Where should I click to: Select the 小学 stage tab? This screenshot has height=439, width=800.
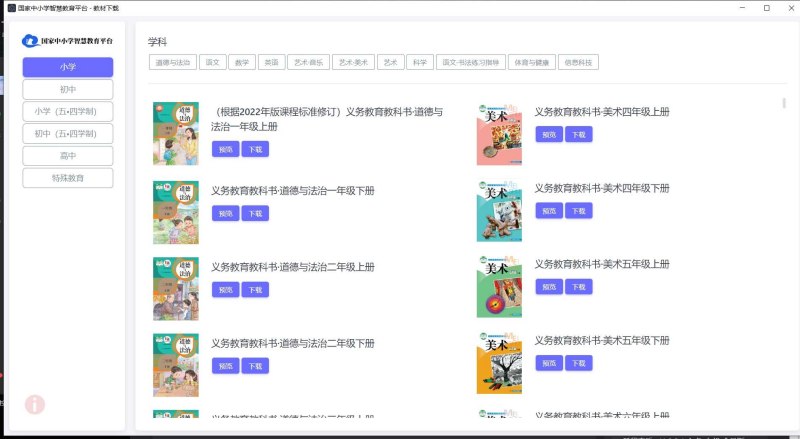click(68, 67)
